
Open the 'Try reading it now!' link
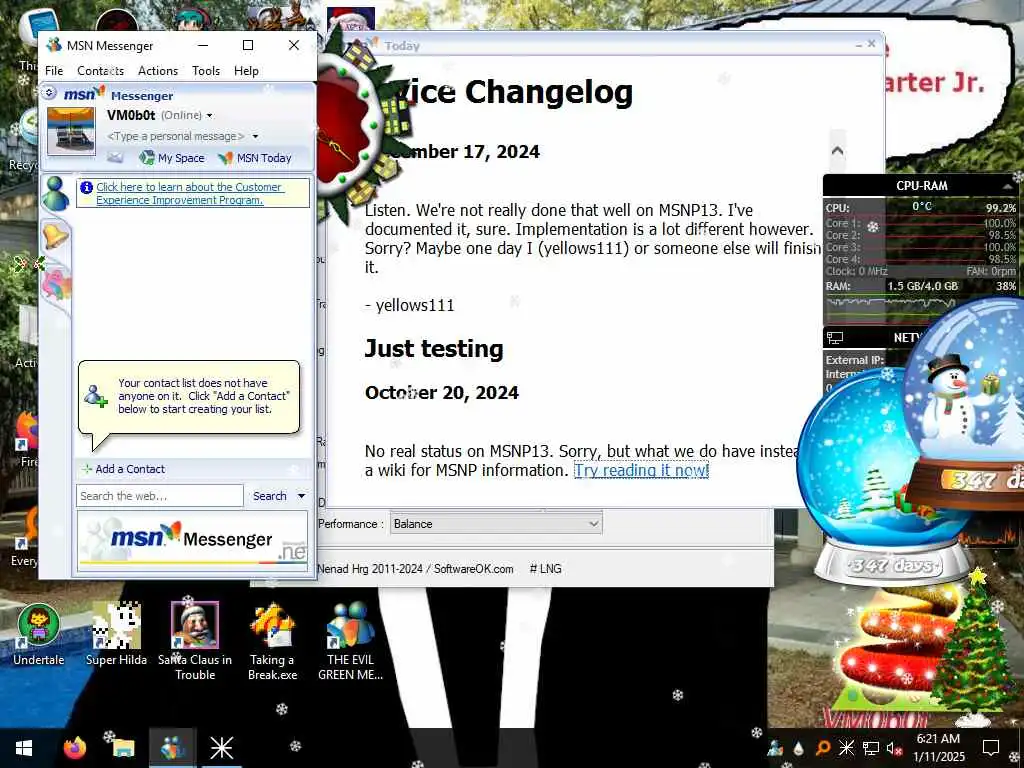point(641,470)
